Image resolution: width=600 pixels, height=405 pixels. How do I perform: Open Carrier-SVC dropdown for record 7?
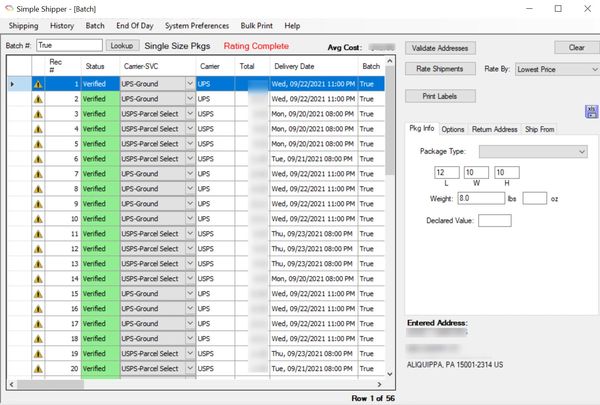pos(189,174)
